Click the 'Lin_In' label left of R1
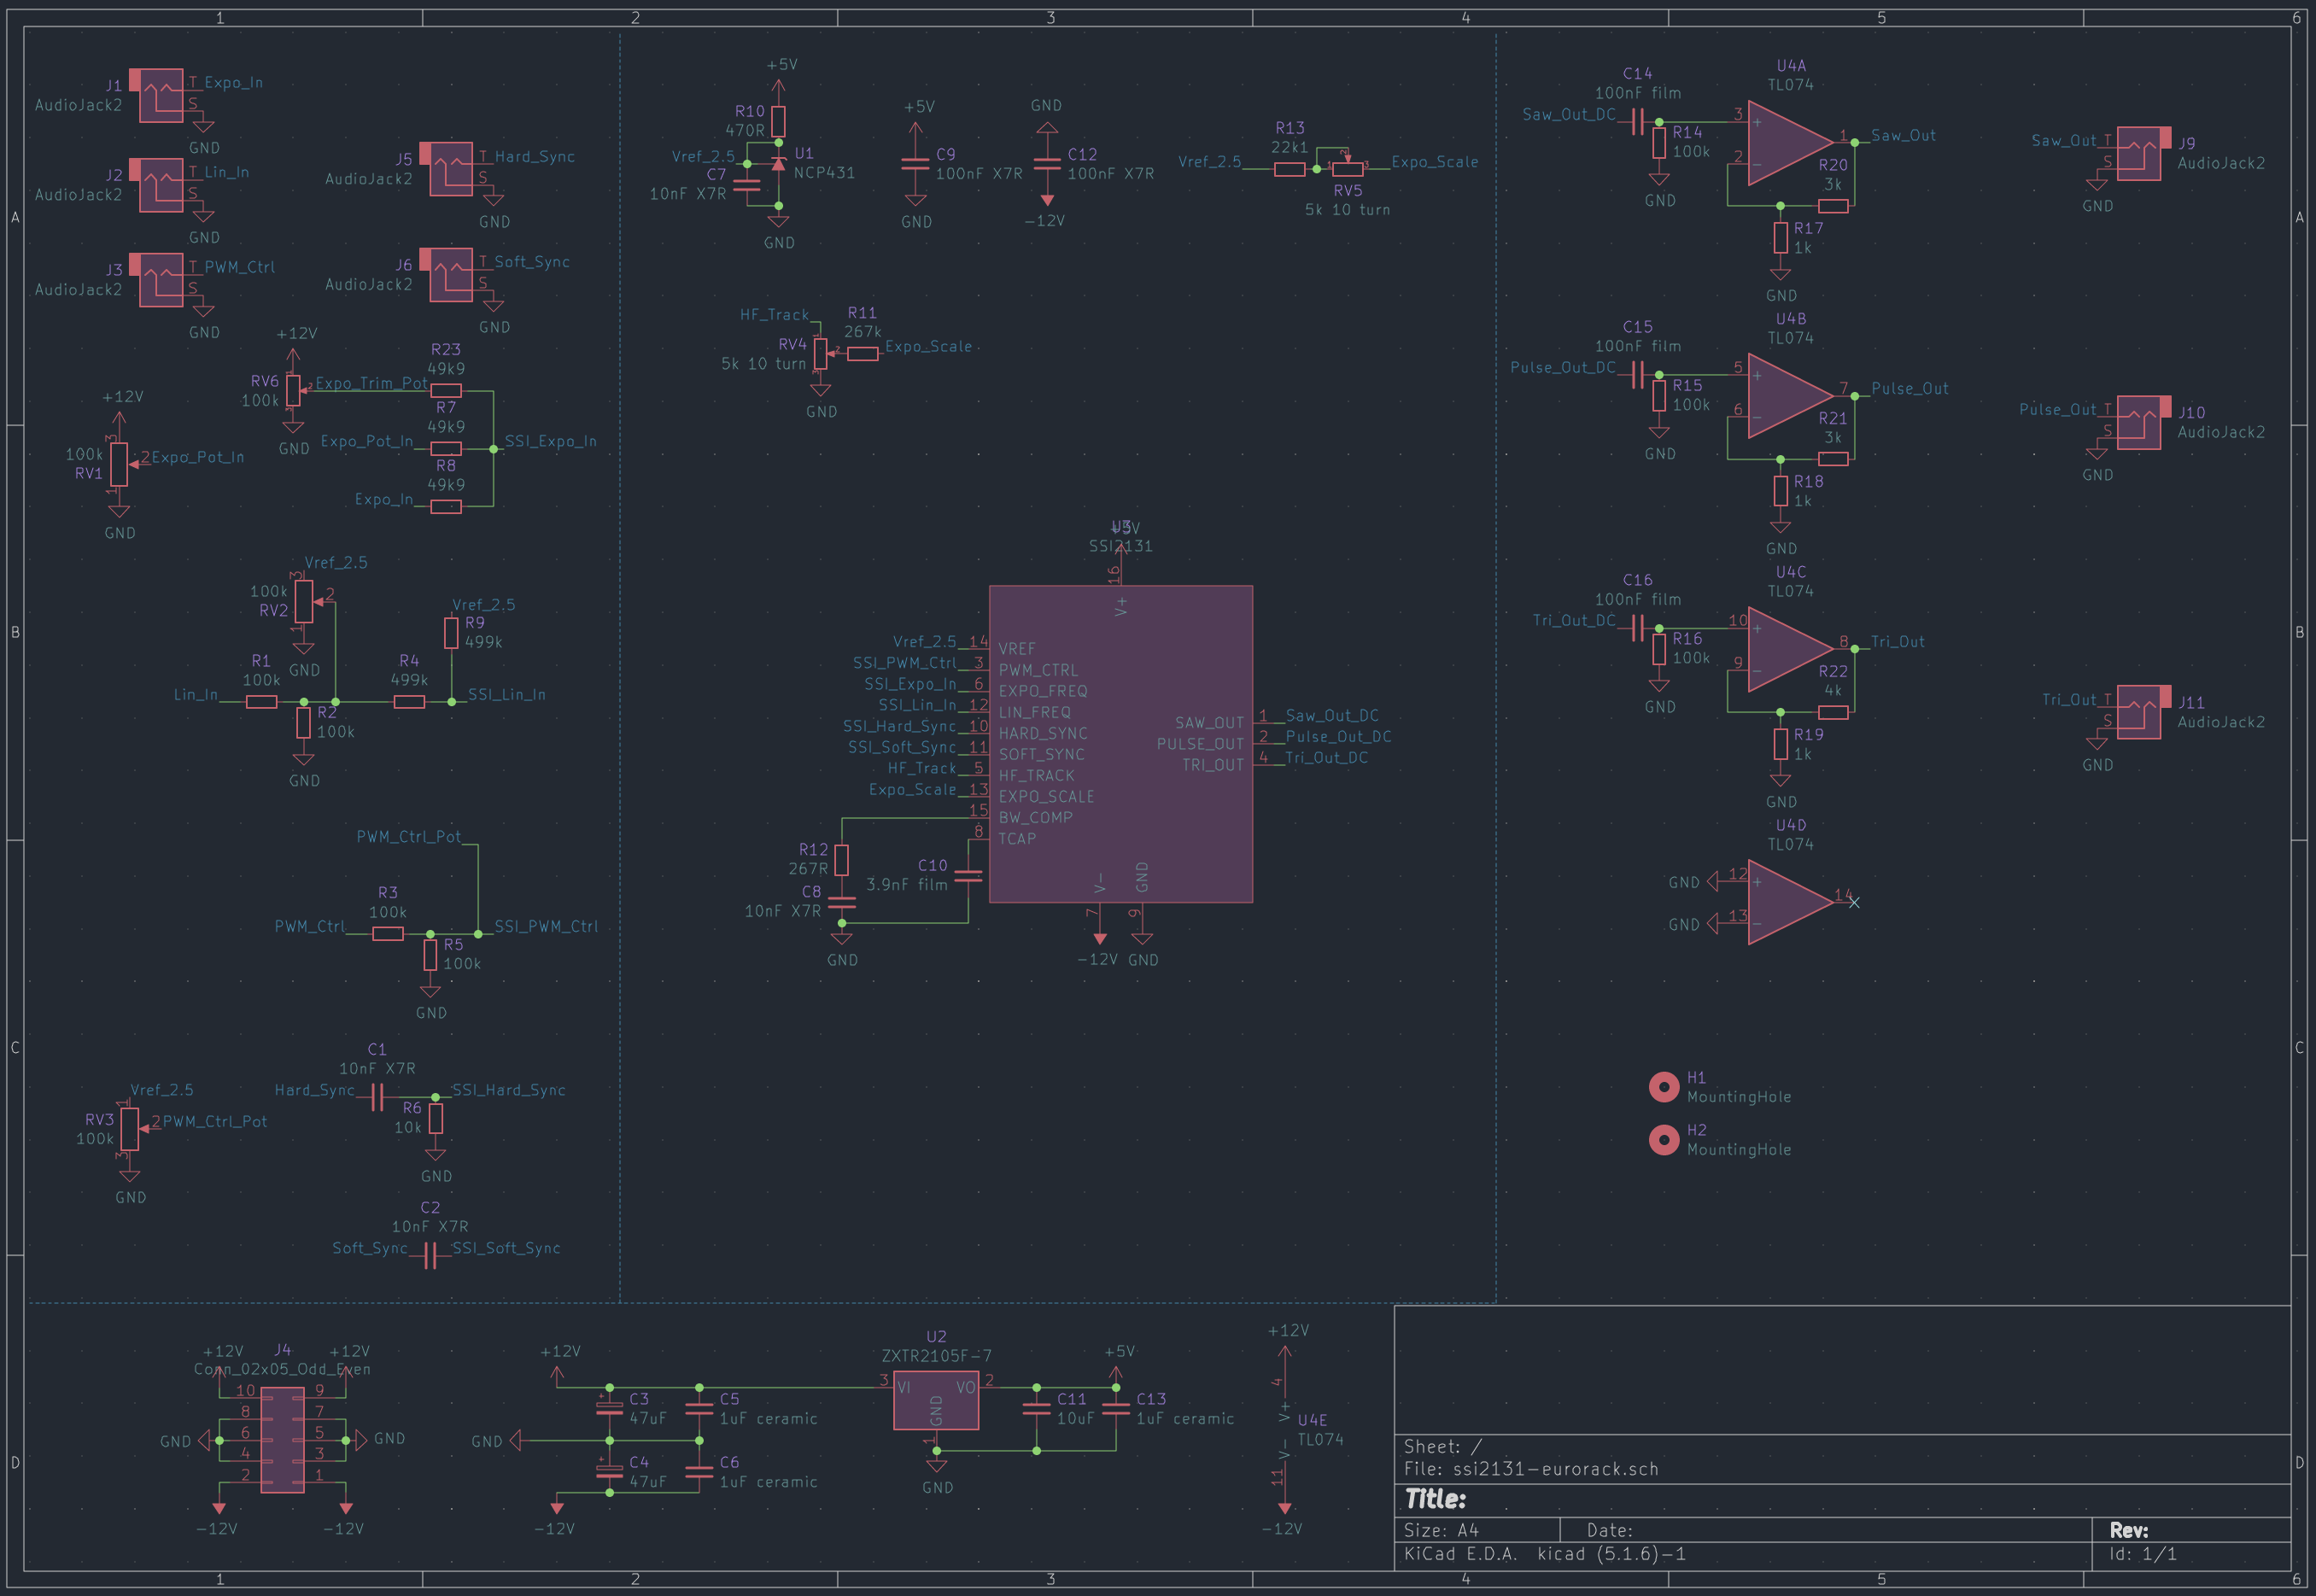This screenshot has height=1596, width=2316. pos(196,694)
